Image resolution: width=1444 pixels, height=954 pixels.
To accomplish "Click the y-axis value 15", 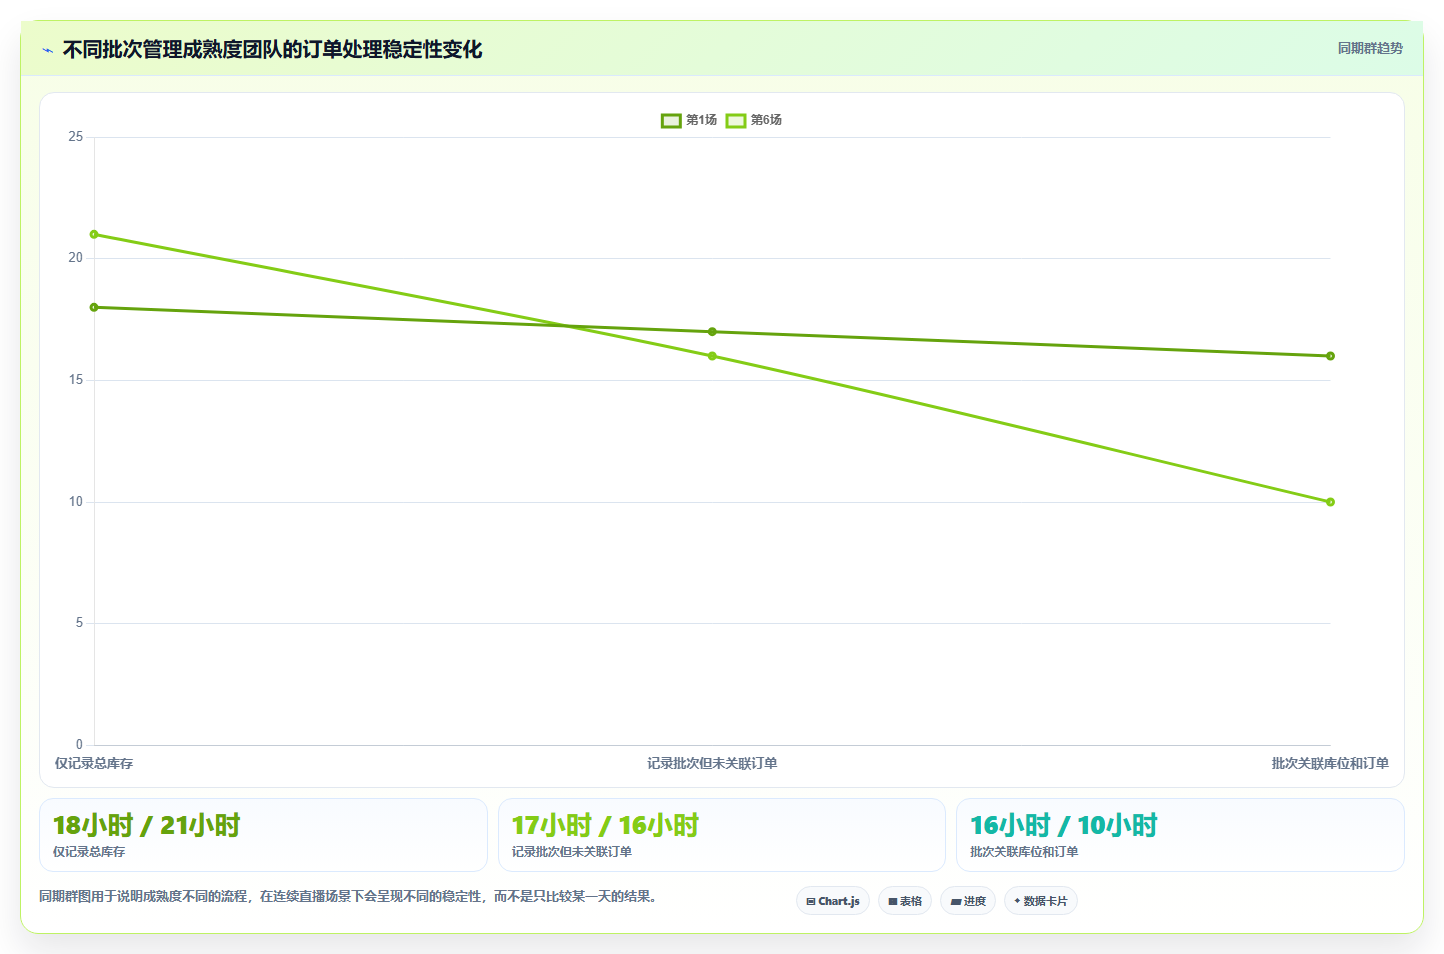I will (76, 380).
